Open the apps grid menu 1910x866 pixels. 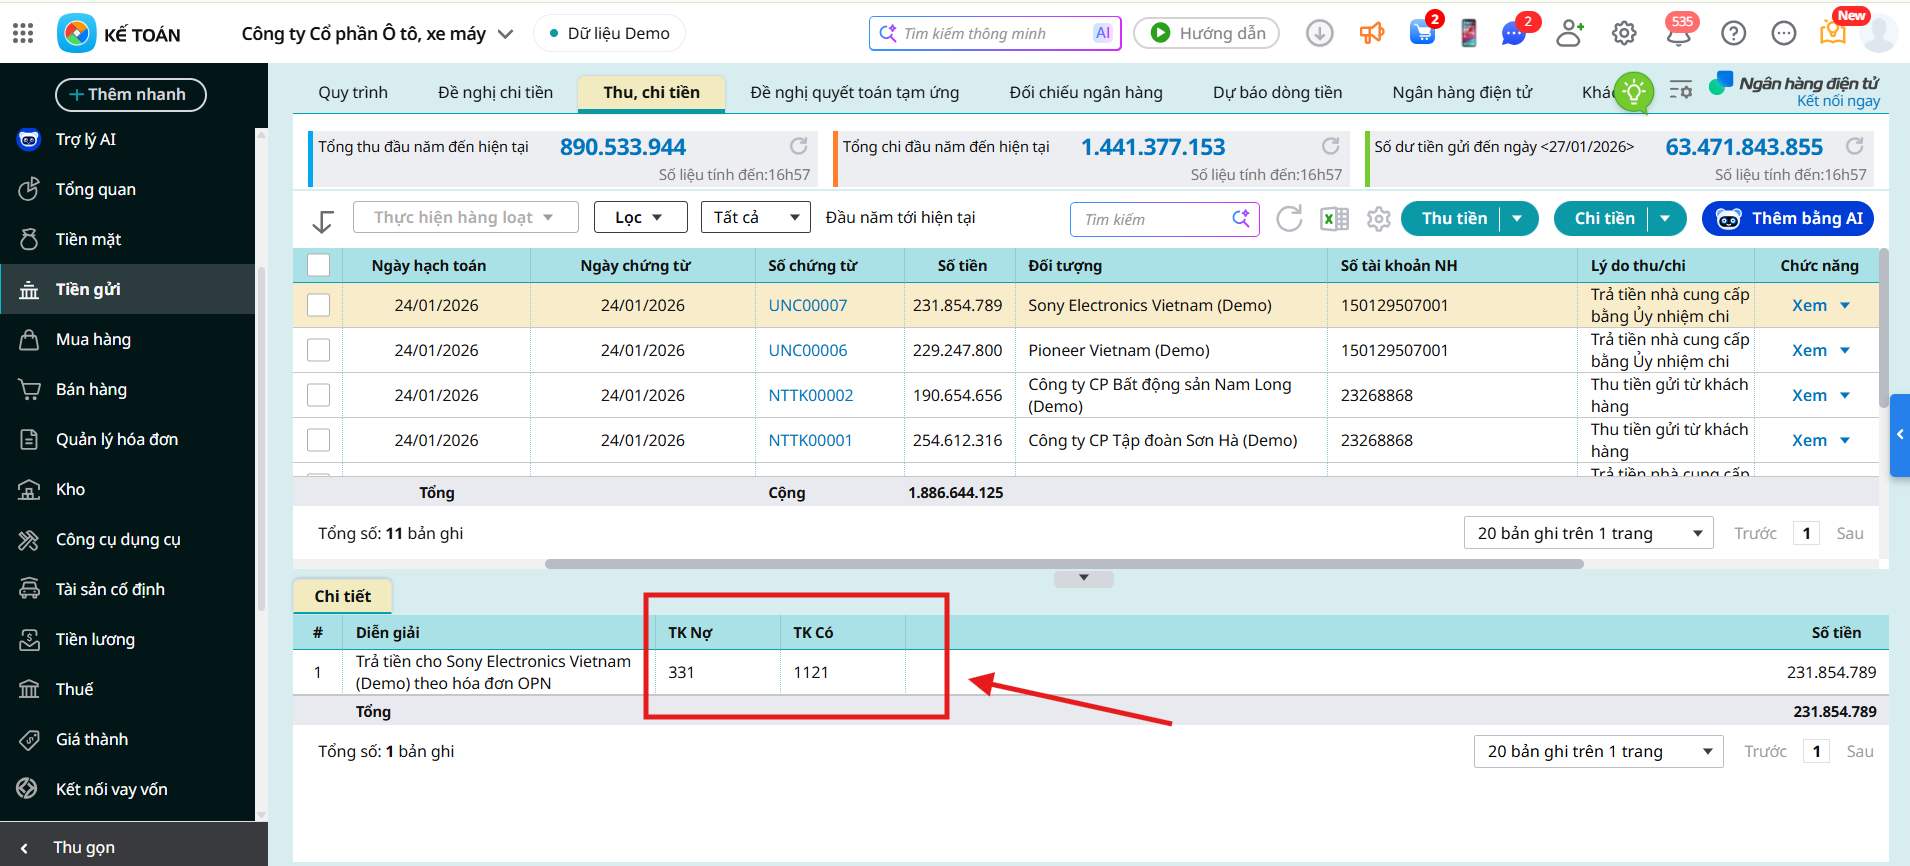pos(23,34)
